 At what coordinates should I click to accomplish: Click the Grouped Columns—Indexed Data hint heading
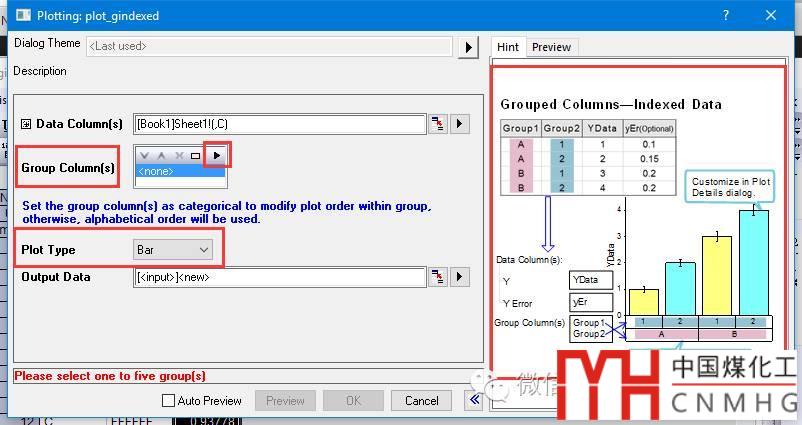[611, 104]
